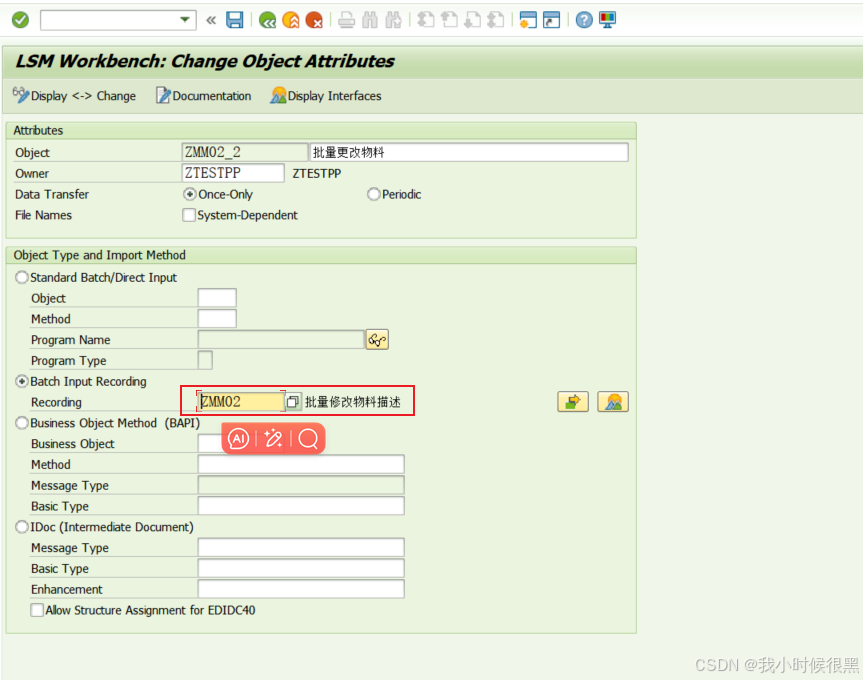The width and height of the screenshot is (863, 680).
Task: Click the mountain-image button right of Recording
Action: pyautogui.click(x=613, y=402)
